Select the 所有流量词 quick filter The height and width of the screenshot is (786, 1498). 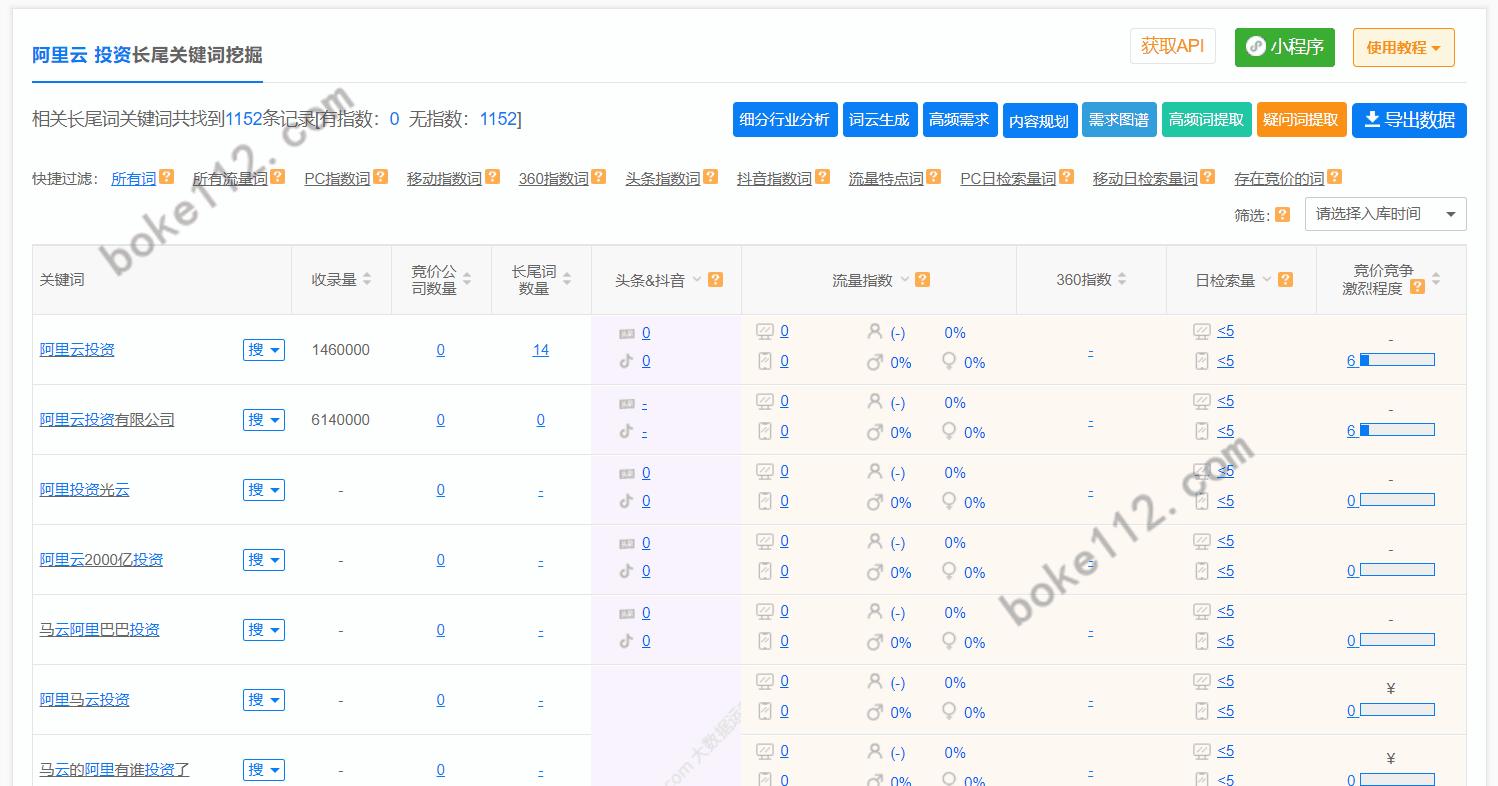231,177
